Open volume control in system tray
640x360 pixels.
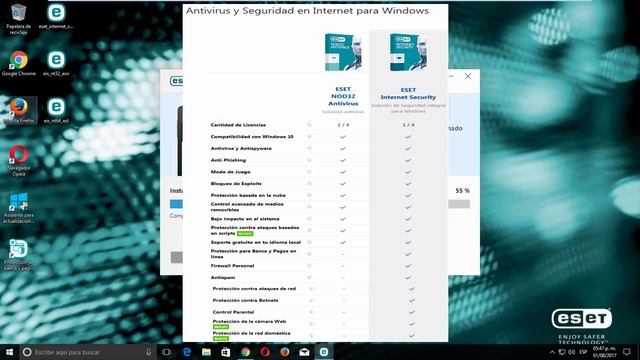point(572,352)
